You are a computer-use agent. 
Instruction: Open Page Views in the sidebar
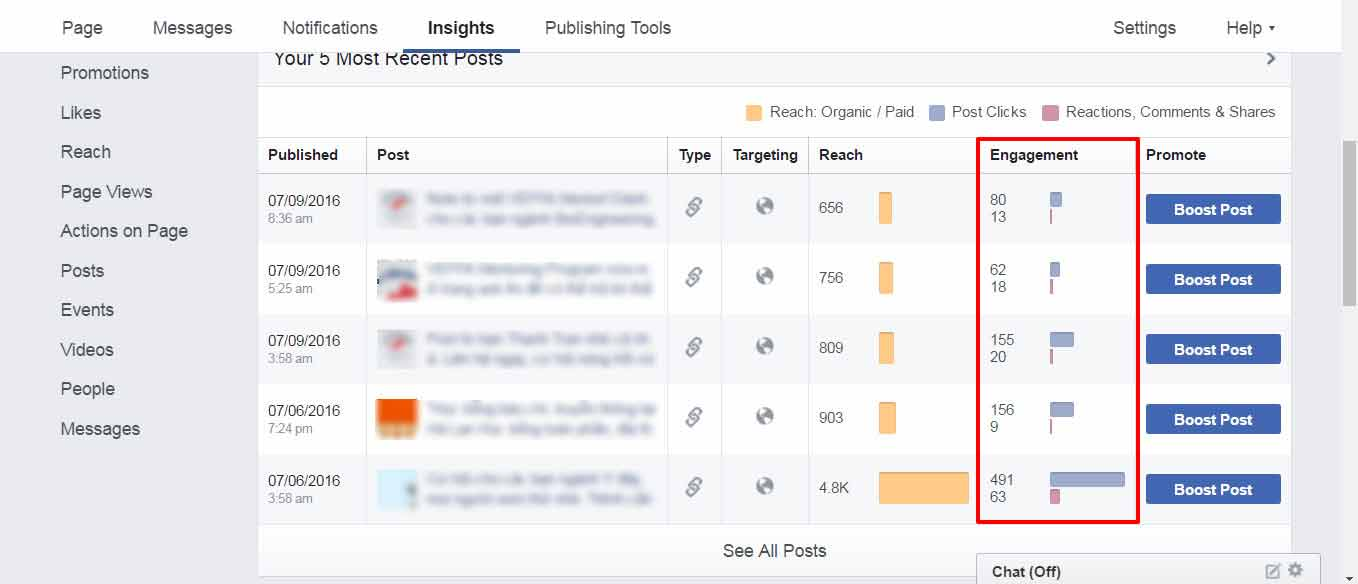pos(106,191)
